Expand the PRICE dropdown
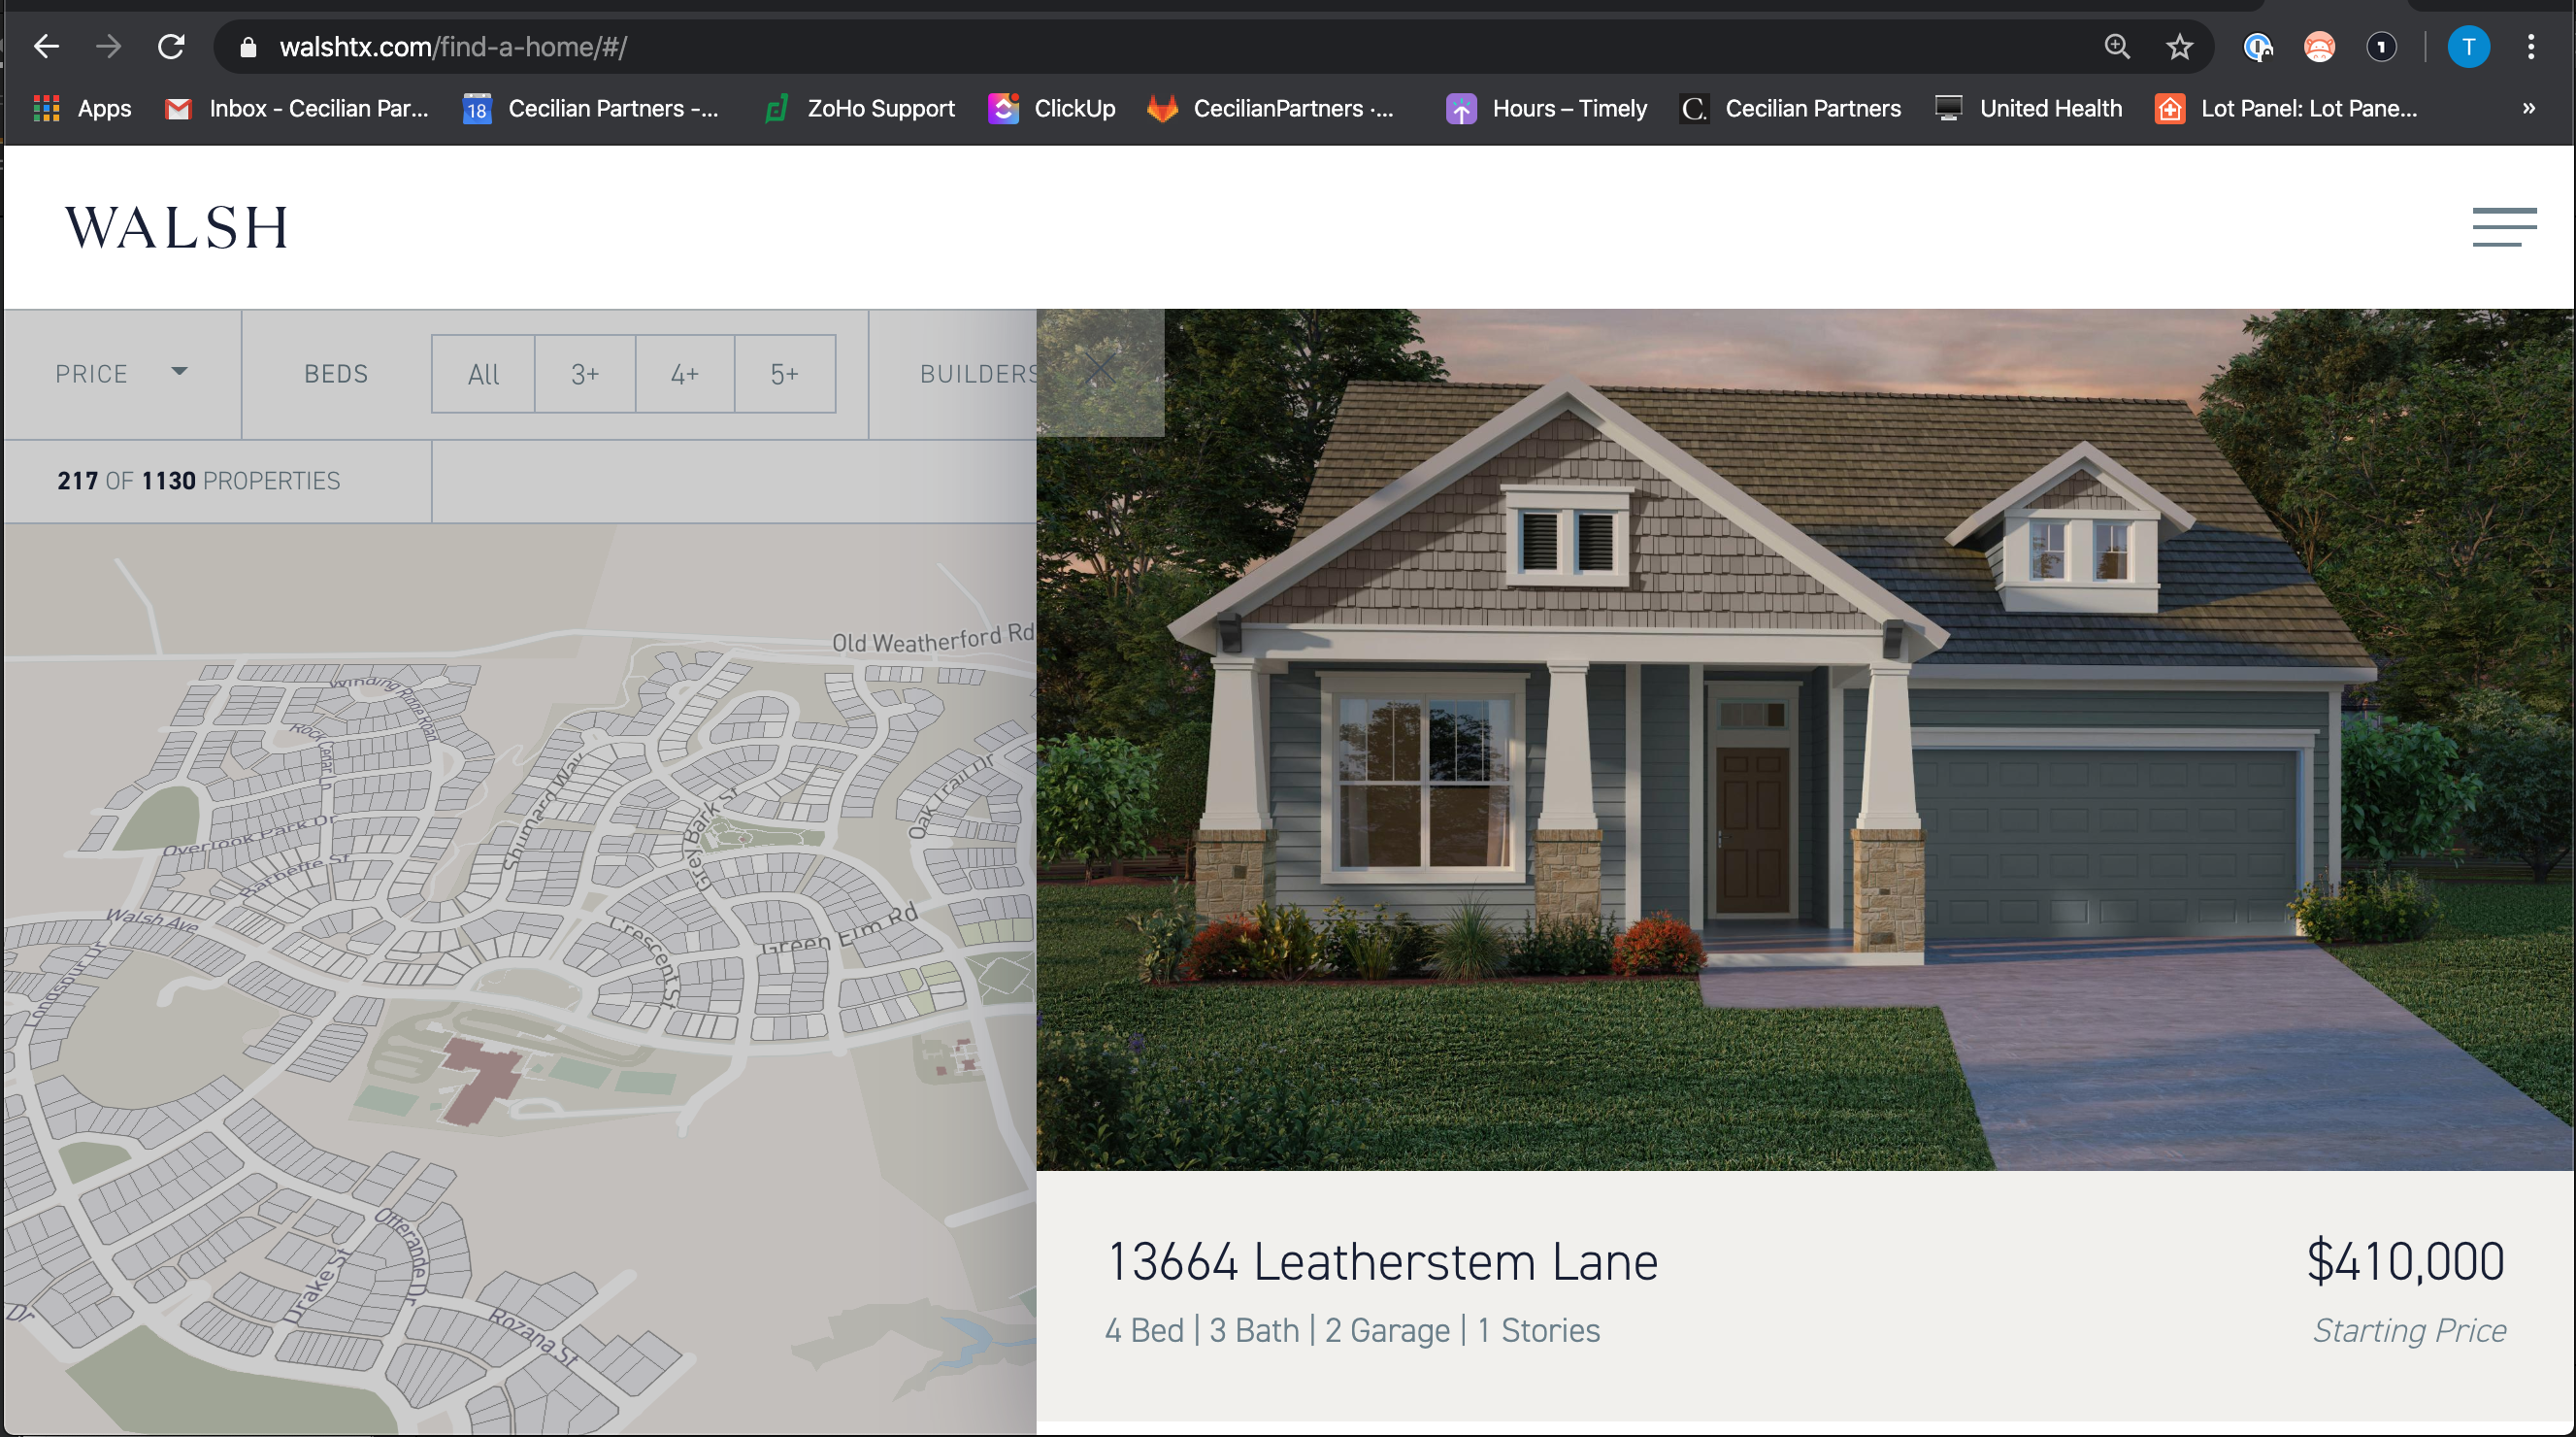The height and width of the screenshot is (1437, 2576). [x=121, y=374]
